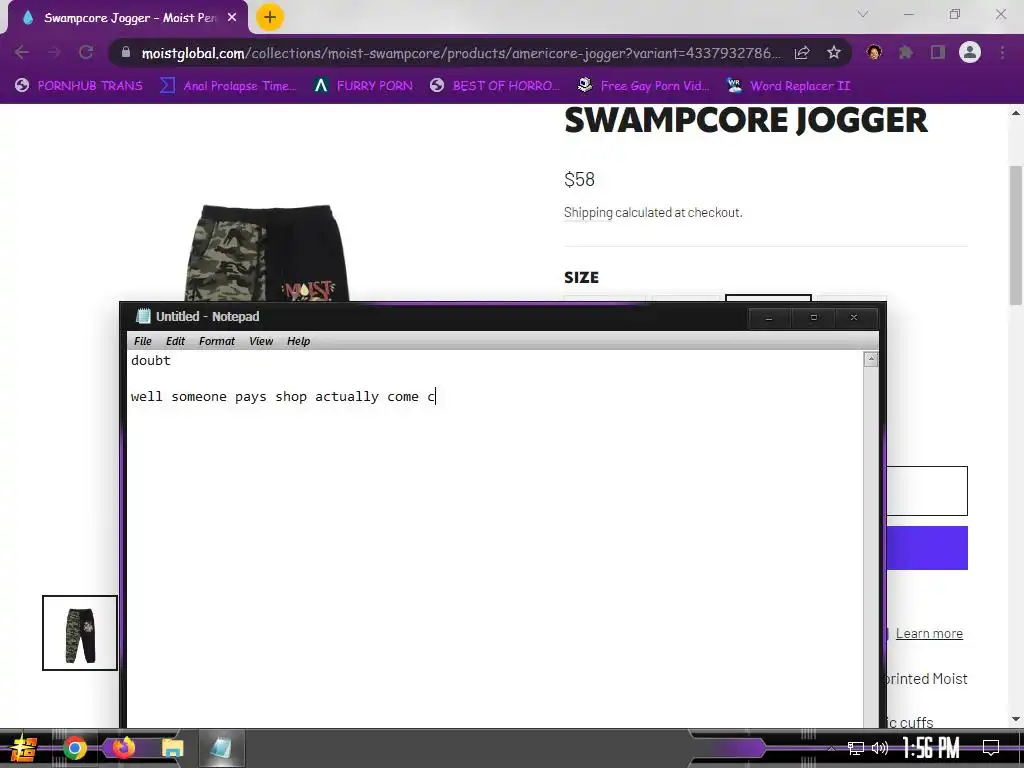Open the tab search chevron in Chrome
The height and width of the screenshot is (768, 1024).
(863, 14)
